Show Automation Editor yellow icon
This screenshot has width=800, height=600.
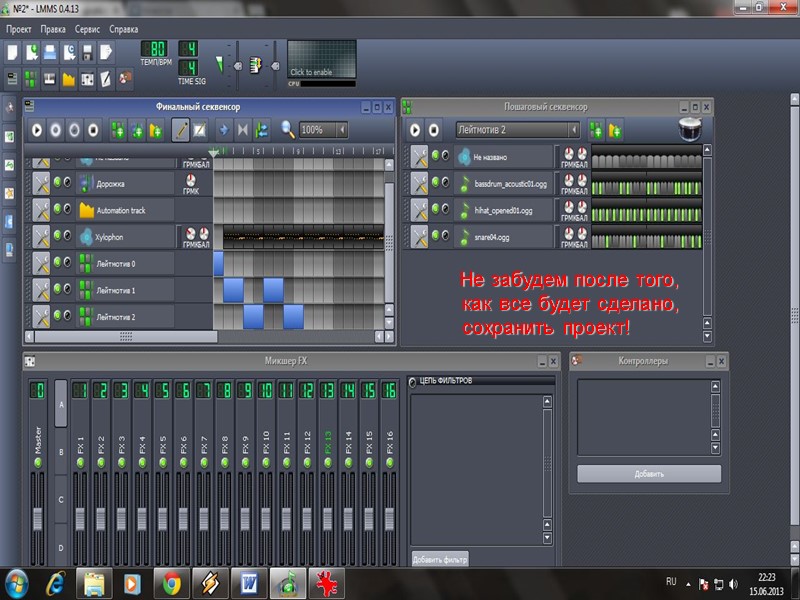(x=68, y=79)
